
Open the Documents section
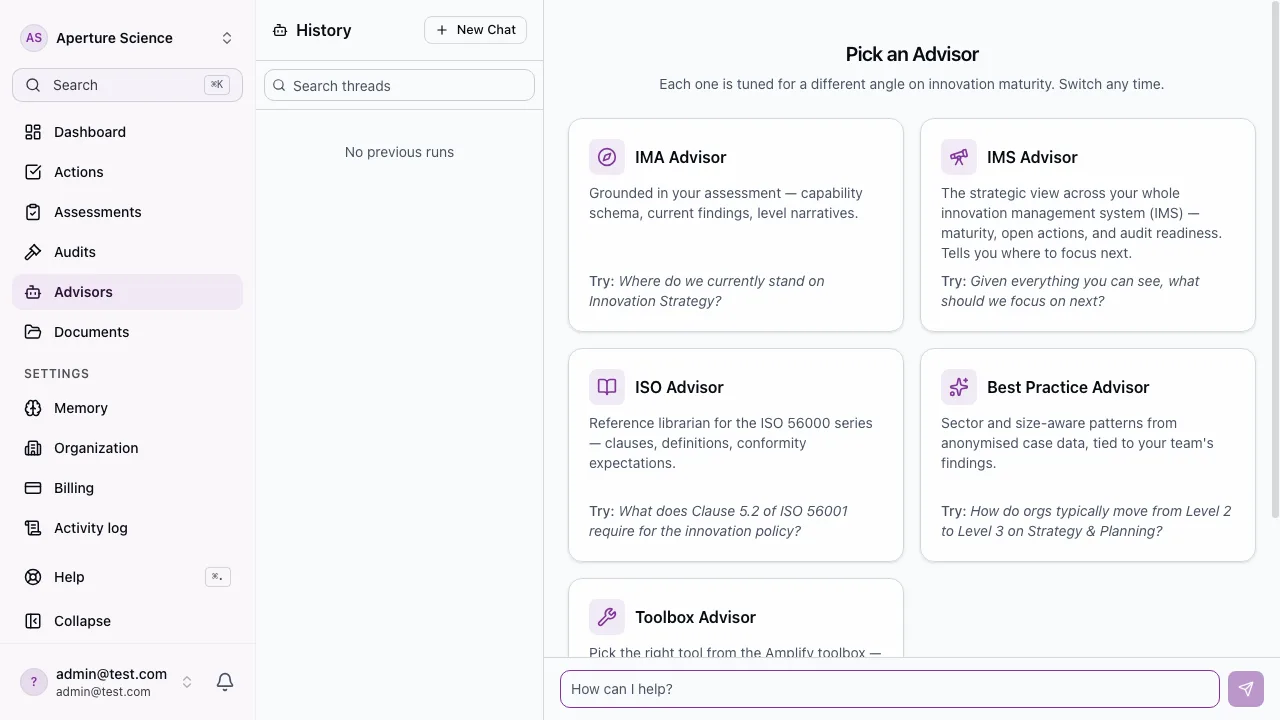coord(127,332)
